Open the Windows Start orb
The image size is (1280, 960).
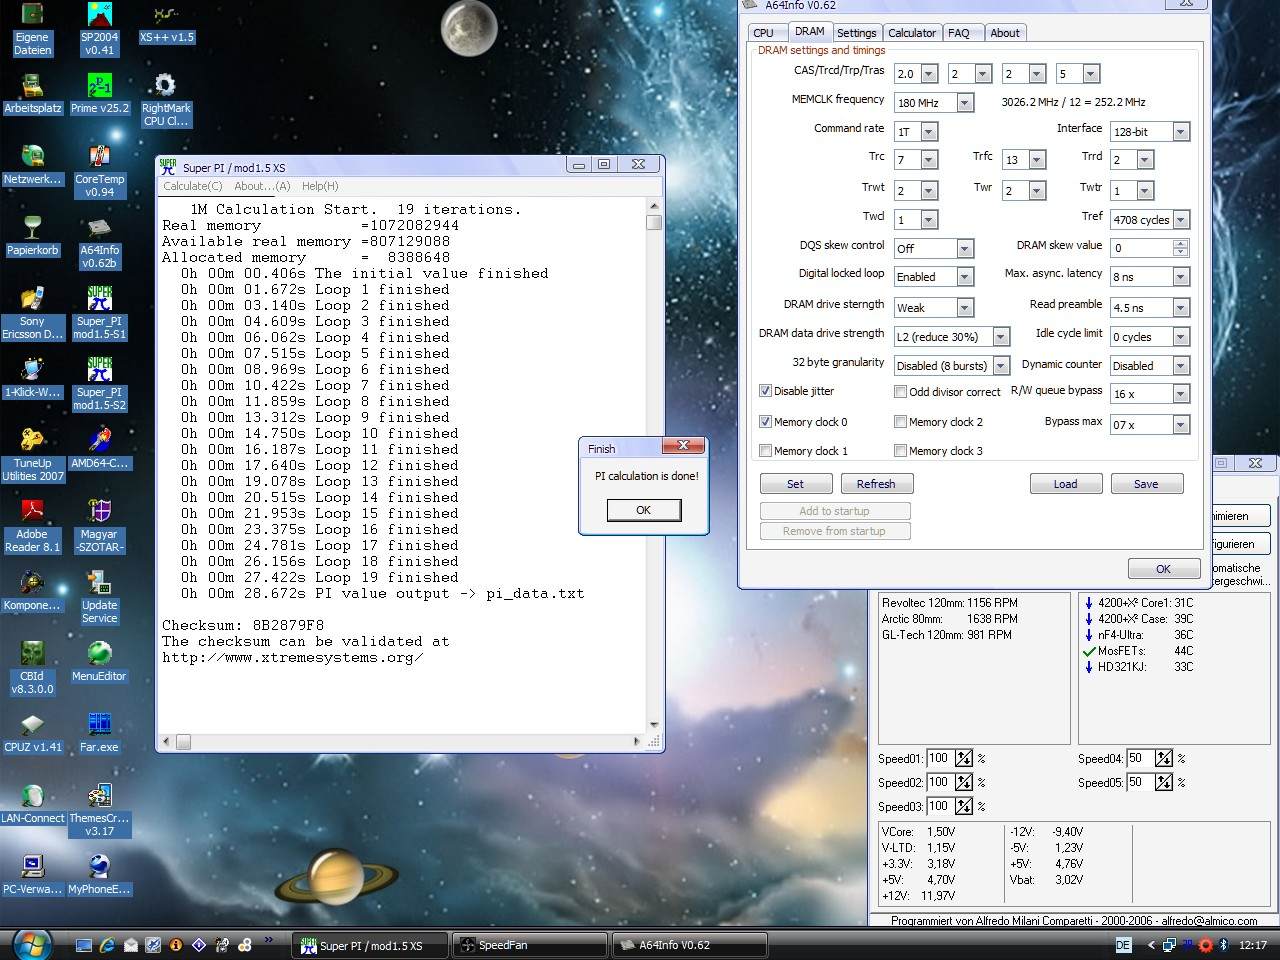click(32, 943)
